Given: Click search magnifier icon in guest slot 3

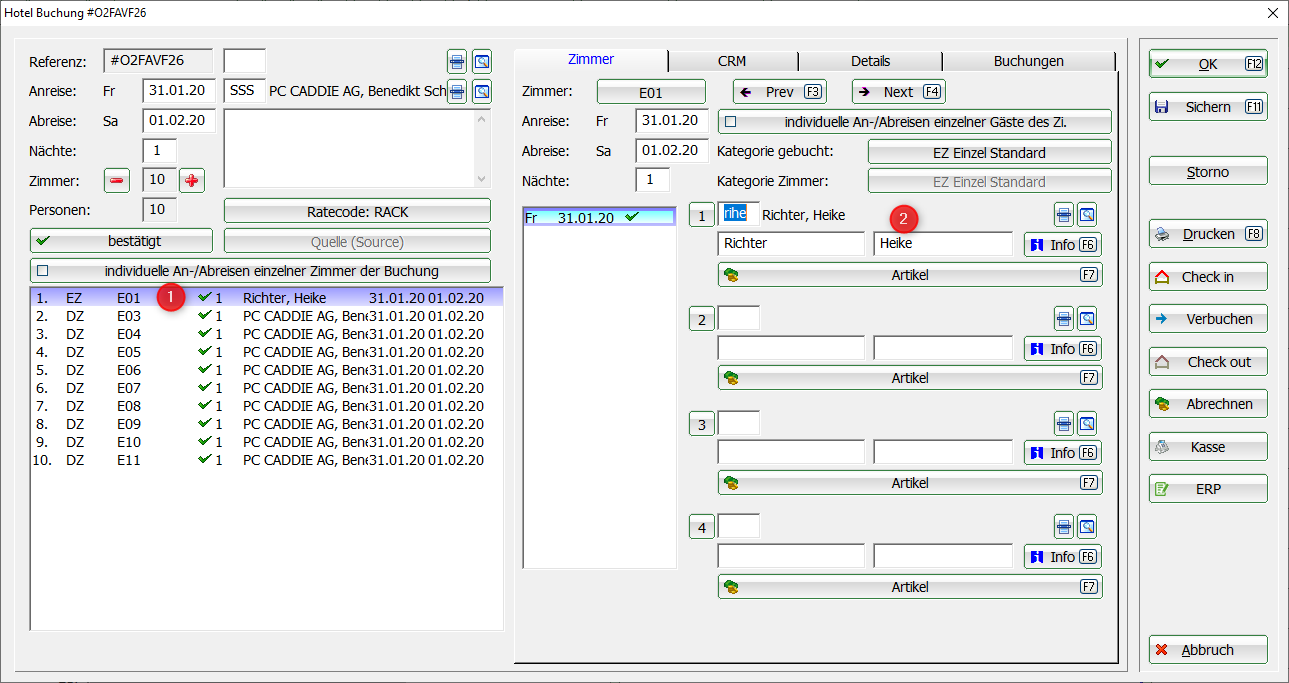Looking at the screenshot, I should (x=1087, y=423).
